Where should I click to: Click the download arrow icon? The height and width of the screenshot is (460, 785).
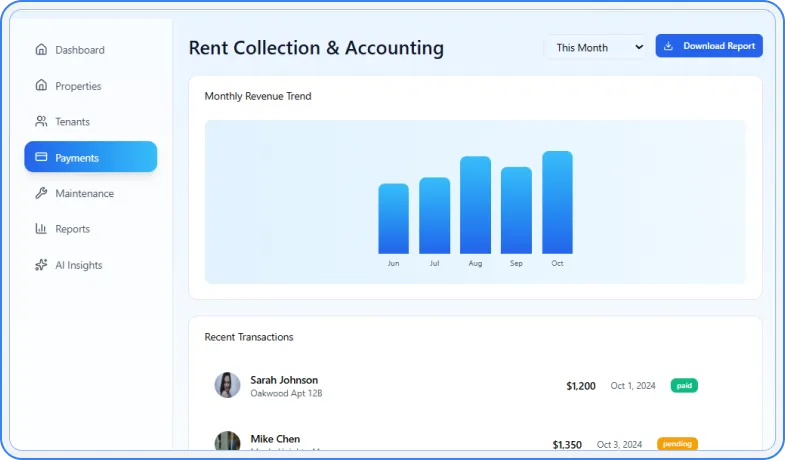pos(669,46)
